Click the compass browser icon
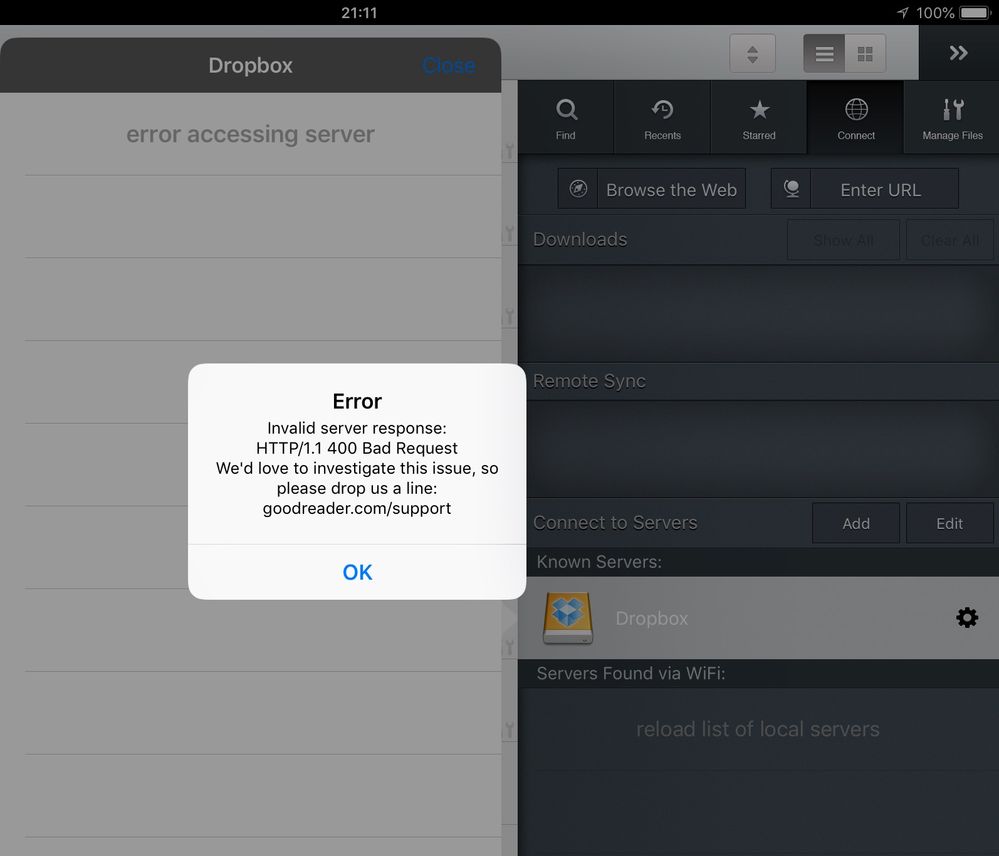 tap(578, 189)
